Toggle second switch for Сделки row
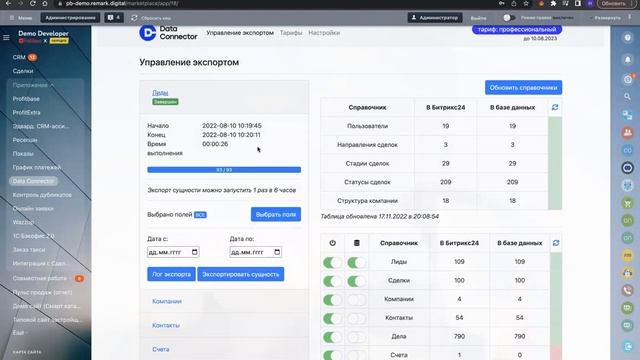 tap(356, 281)
